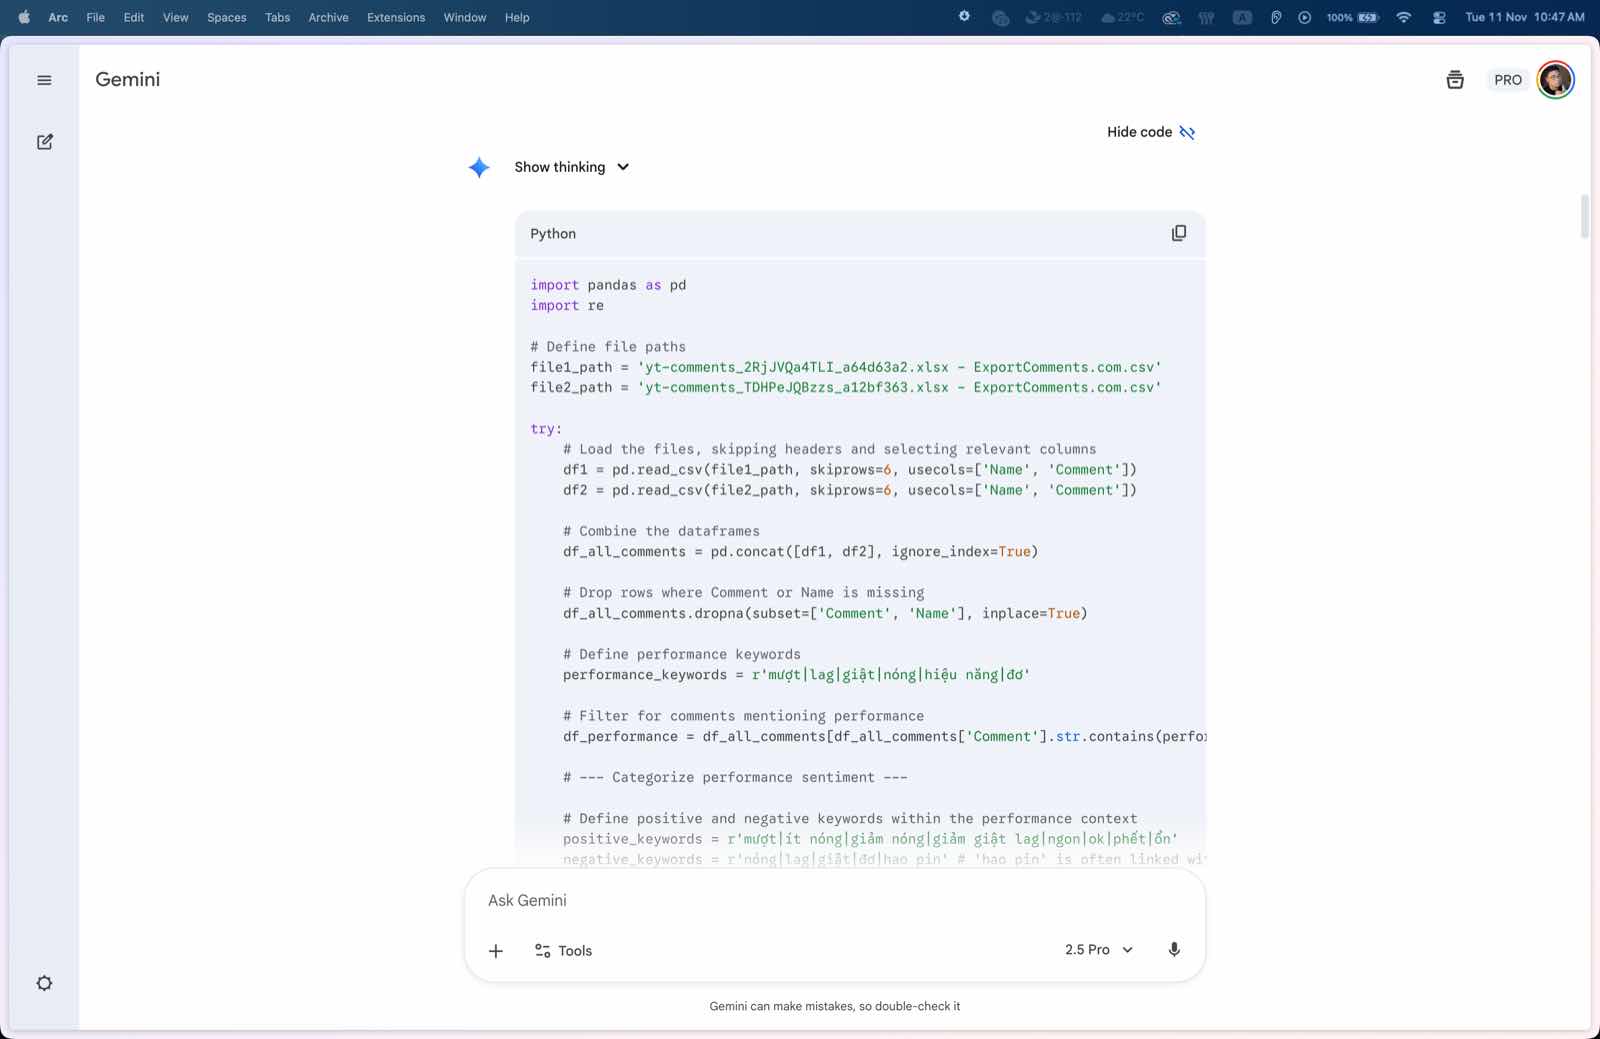Open the Extensions menu
The width and height of the screenshot is (1600, 1039).
(395, 17)
